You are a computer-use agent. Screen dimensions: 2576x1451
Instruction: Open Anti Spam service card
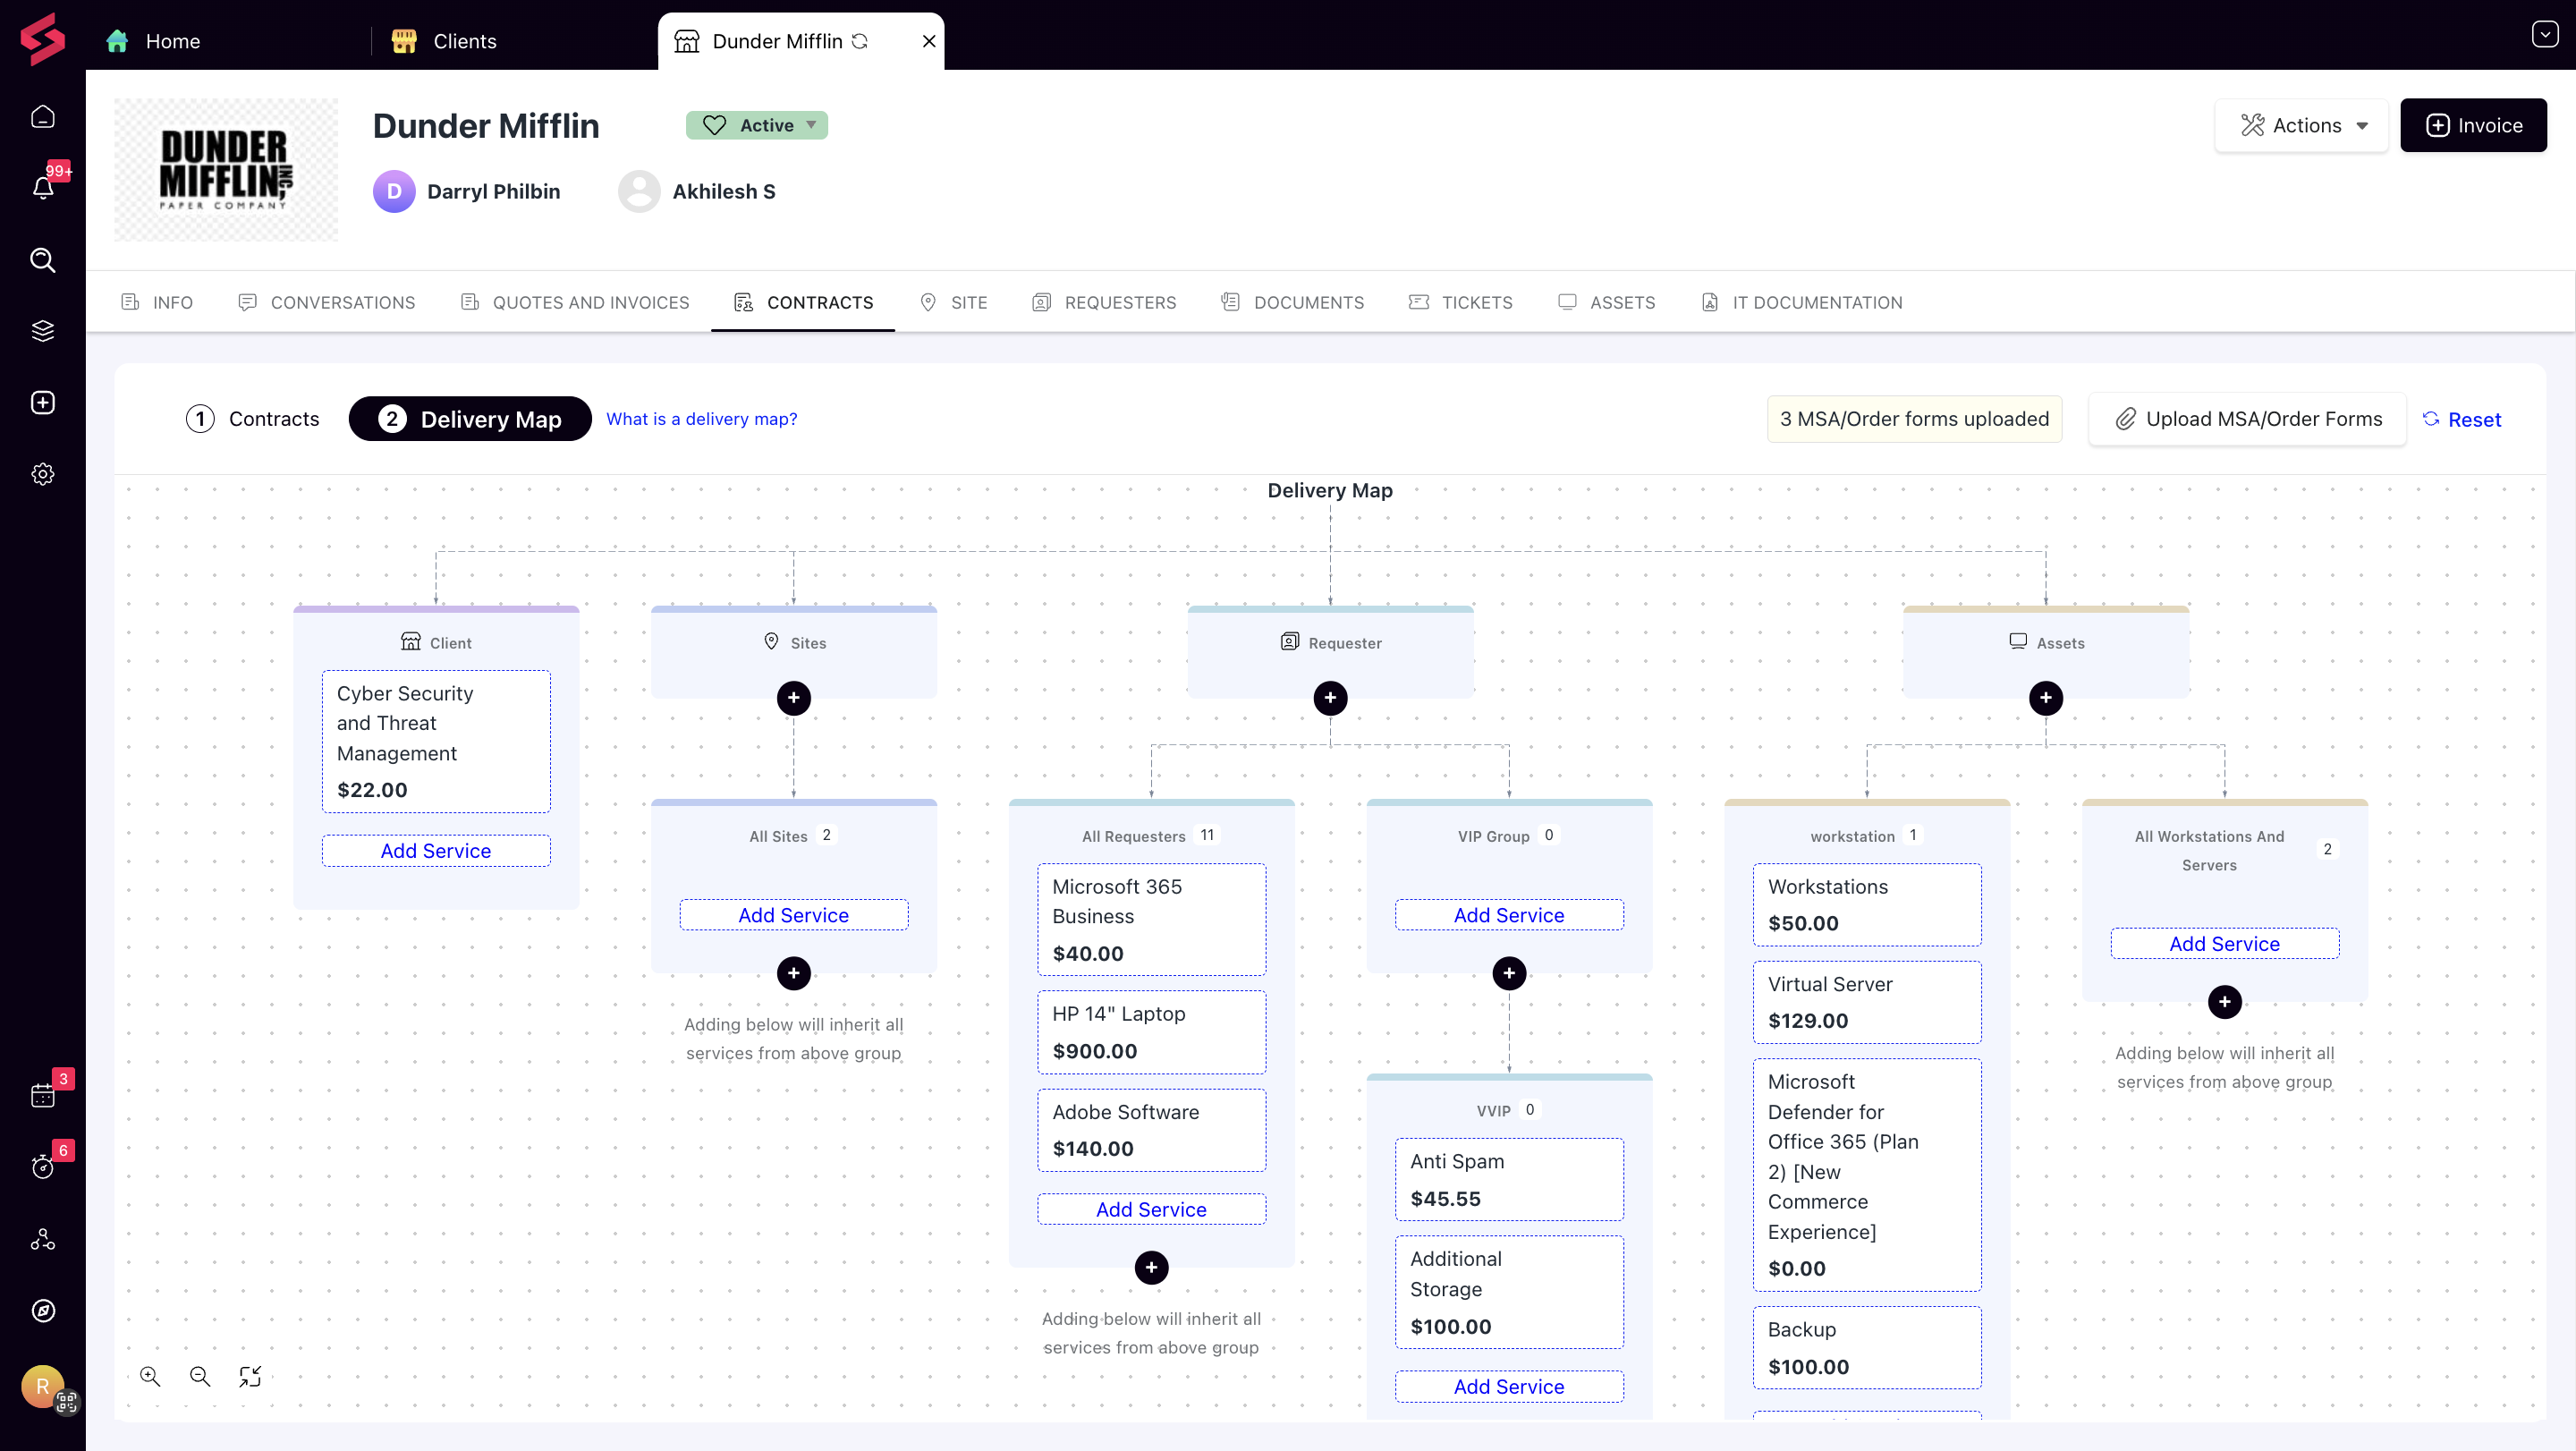pyautogui.click(x=1509, y=1179)
